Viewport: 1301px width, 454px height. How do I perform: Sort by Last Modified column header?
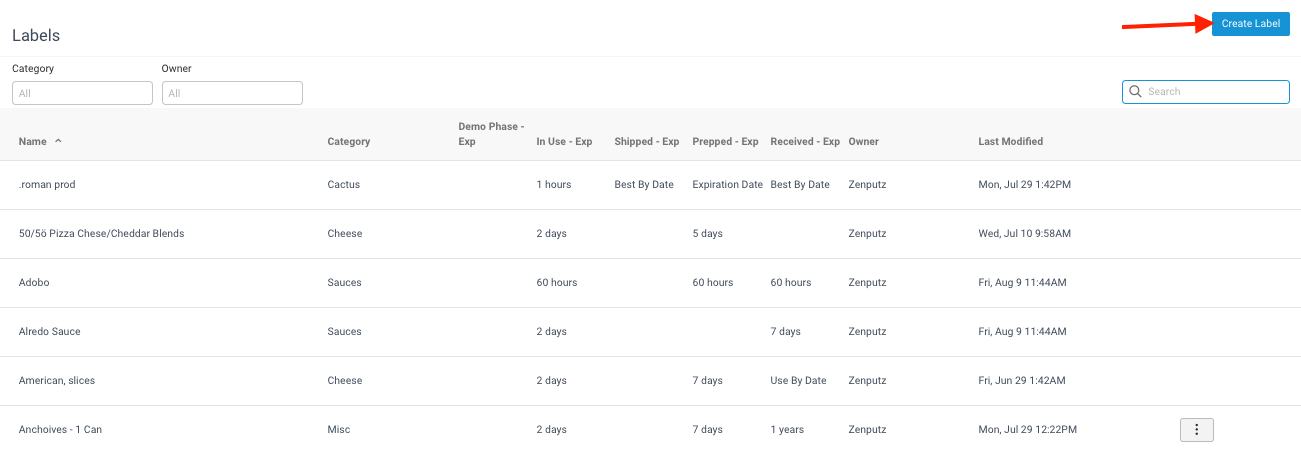(1010, 142)
